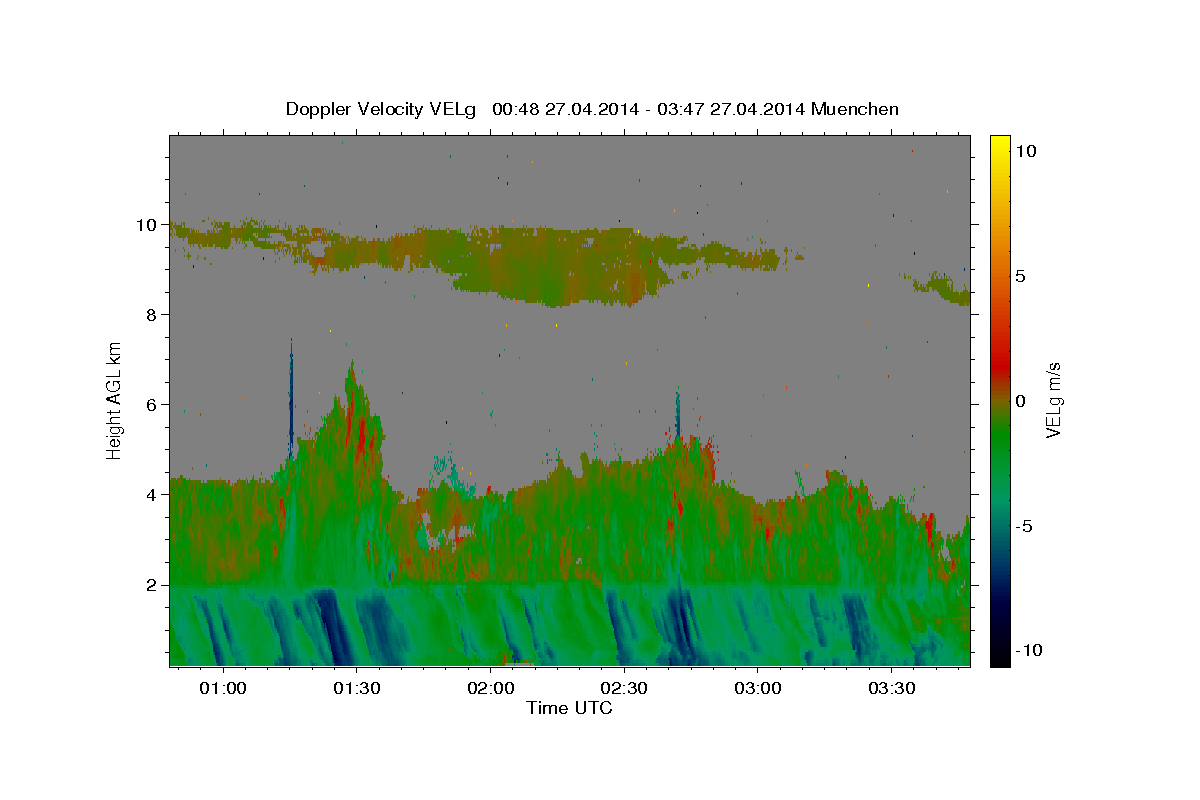Image resolution: width=1200 pixels, height=800 pixels.
Task: Click the colorbar value 5
Action: click(1020, 276)
